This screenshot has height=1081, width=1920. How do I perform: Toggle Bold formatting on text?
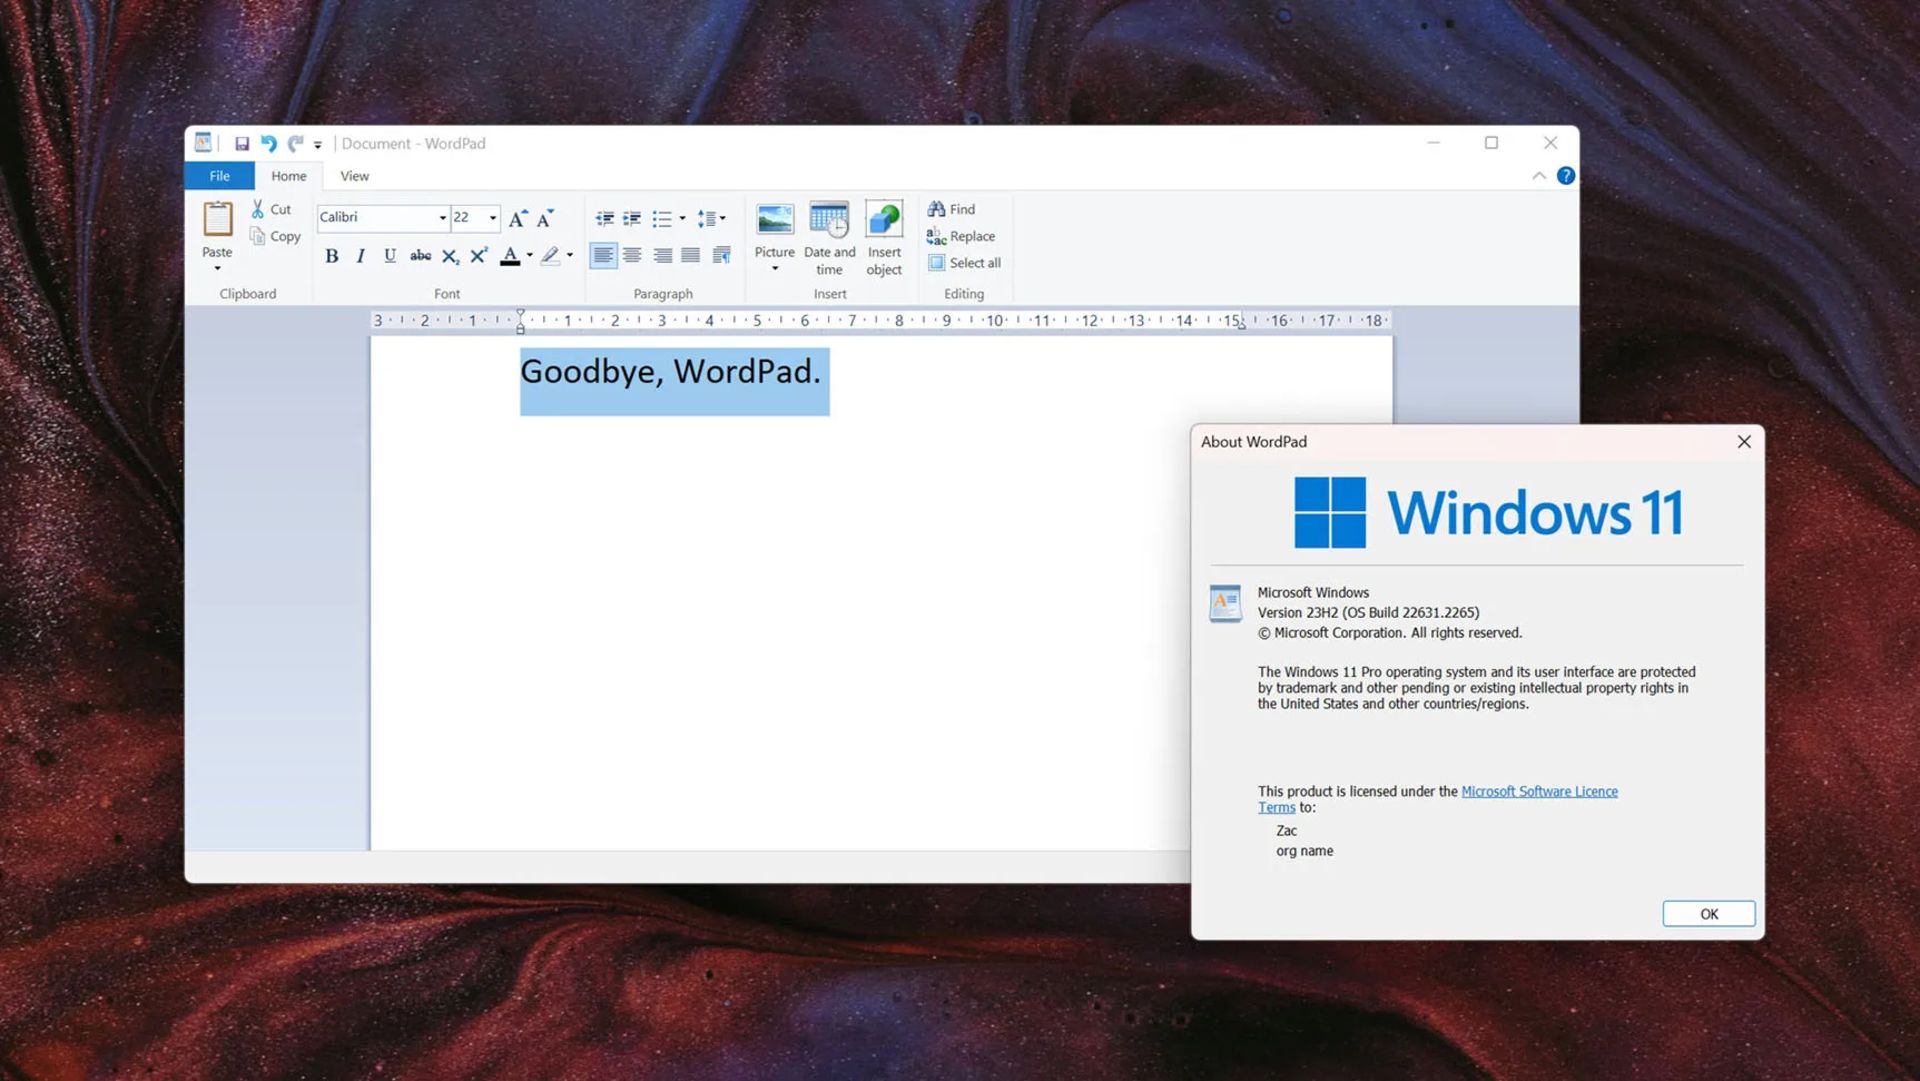[x=332, y=256]
